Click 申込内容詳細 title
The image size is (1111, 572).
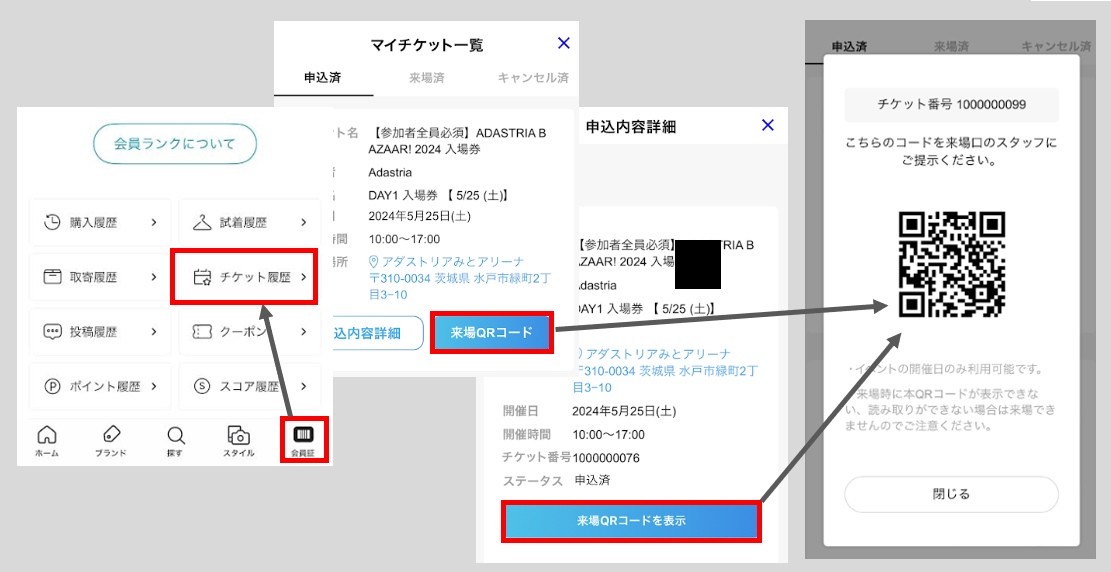pos(631,127)
